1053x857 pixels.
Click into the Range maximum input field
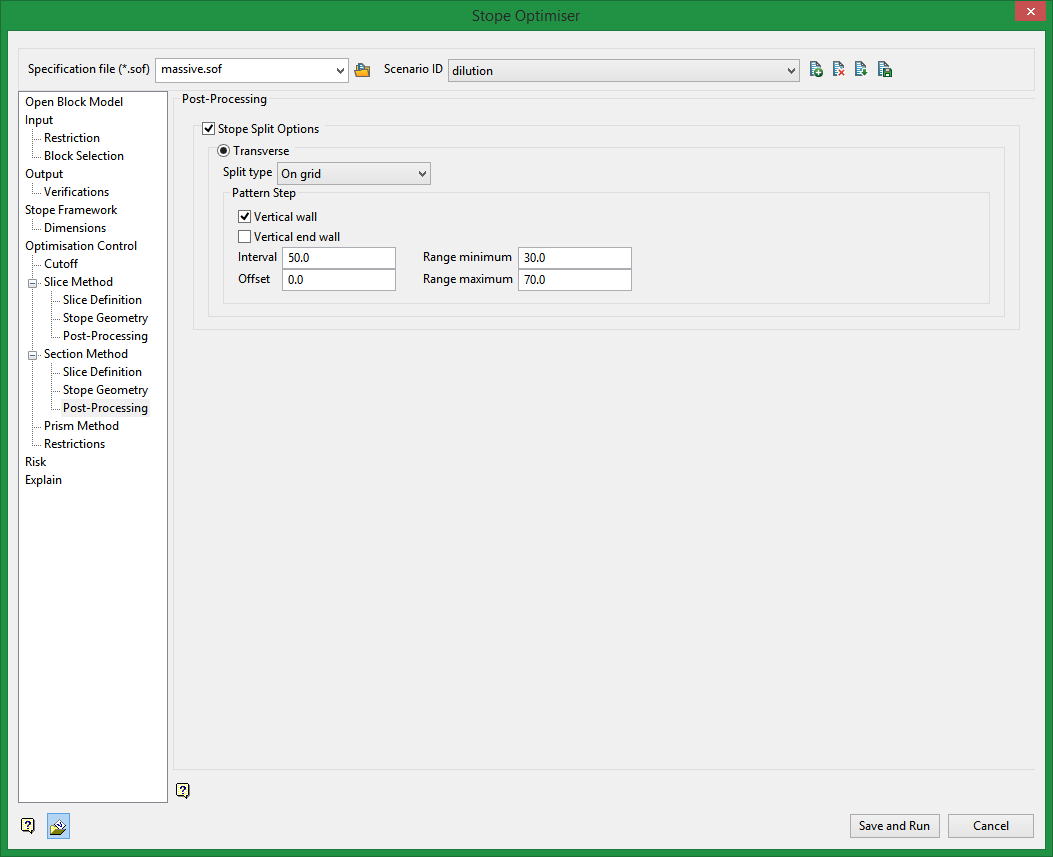(x=574, y=280)
